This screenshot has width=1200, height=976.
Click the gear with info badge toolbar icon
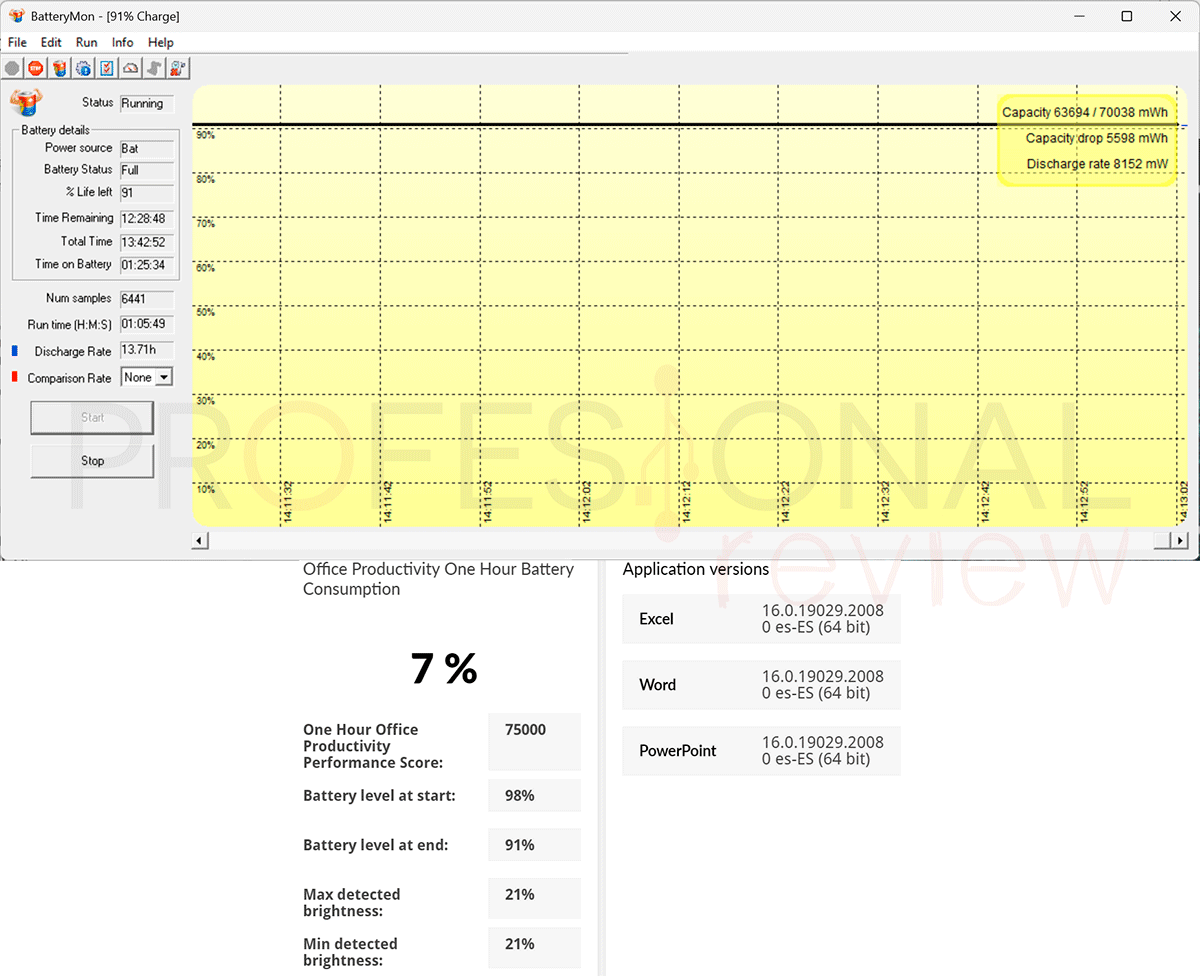tap(84, 68)
